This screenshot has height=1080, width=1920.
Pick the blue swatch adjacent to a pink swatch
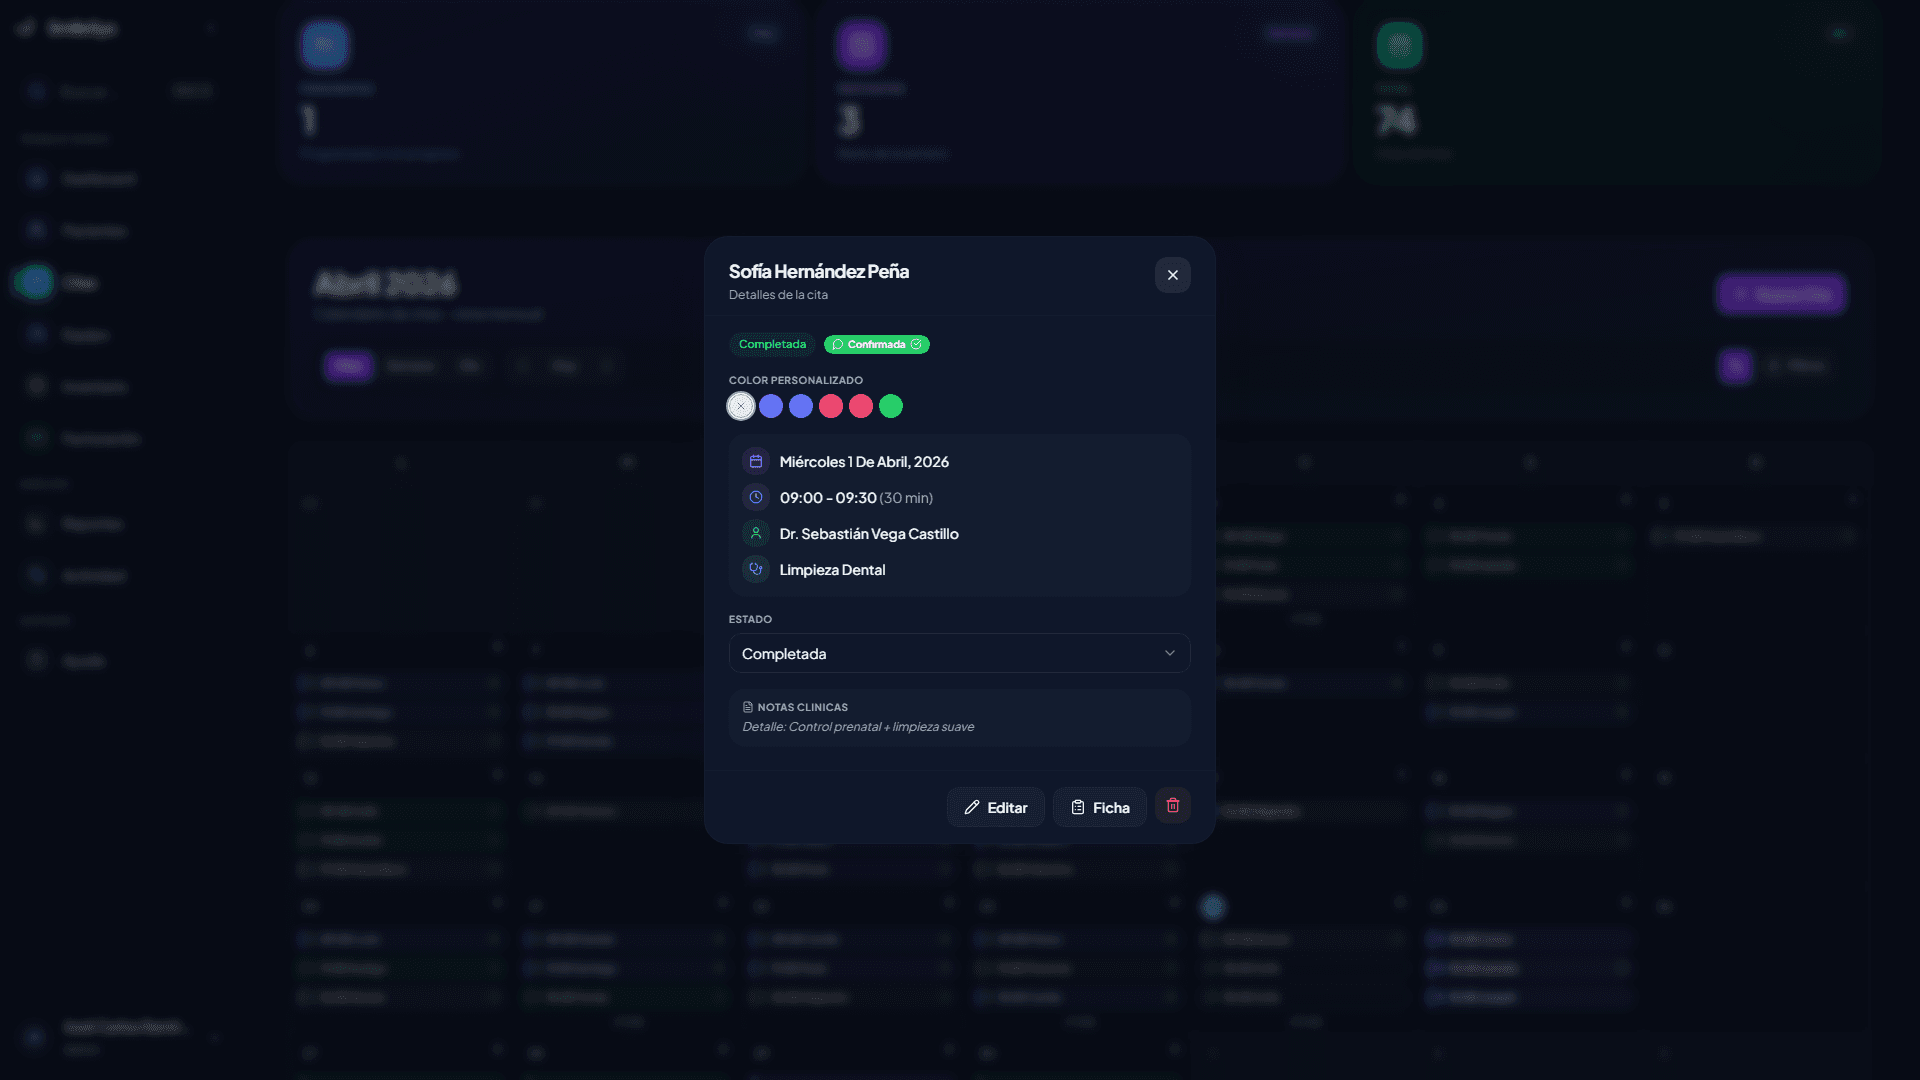click(x=801, y=406)
